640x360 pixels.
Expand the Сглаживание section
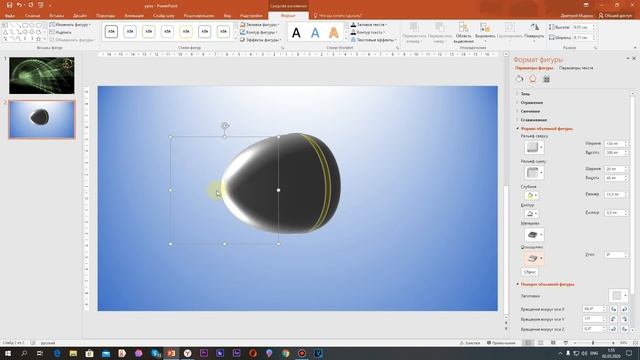(533, 120)
